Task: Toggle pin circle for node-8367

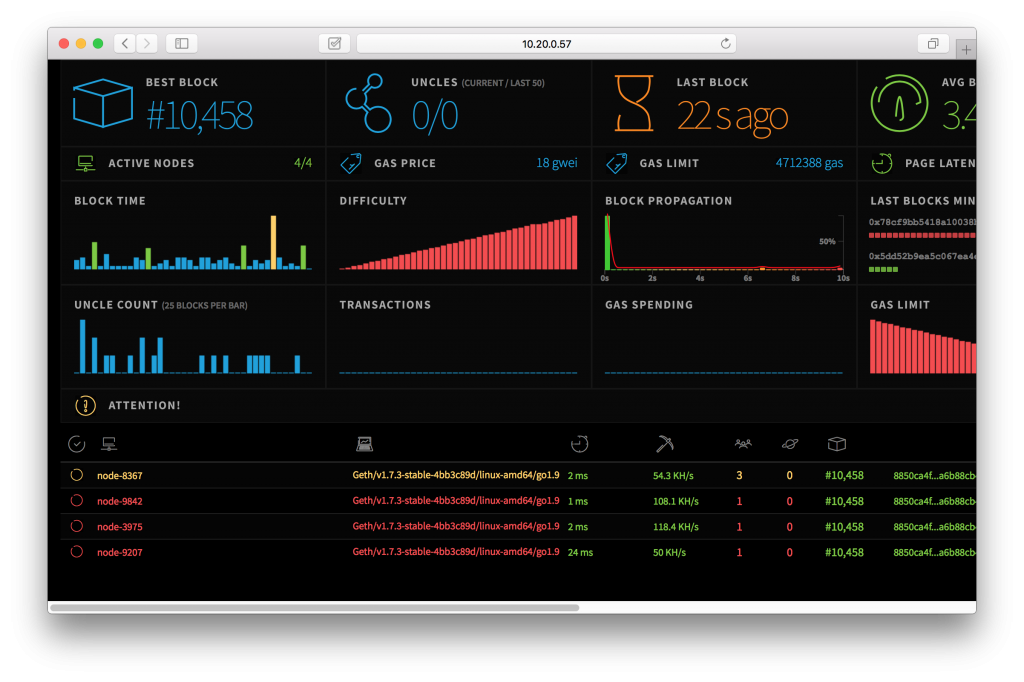Action: click(77, 475)
